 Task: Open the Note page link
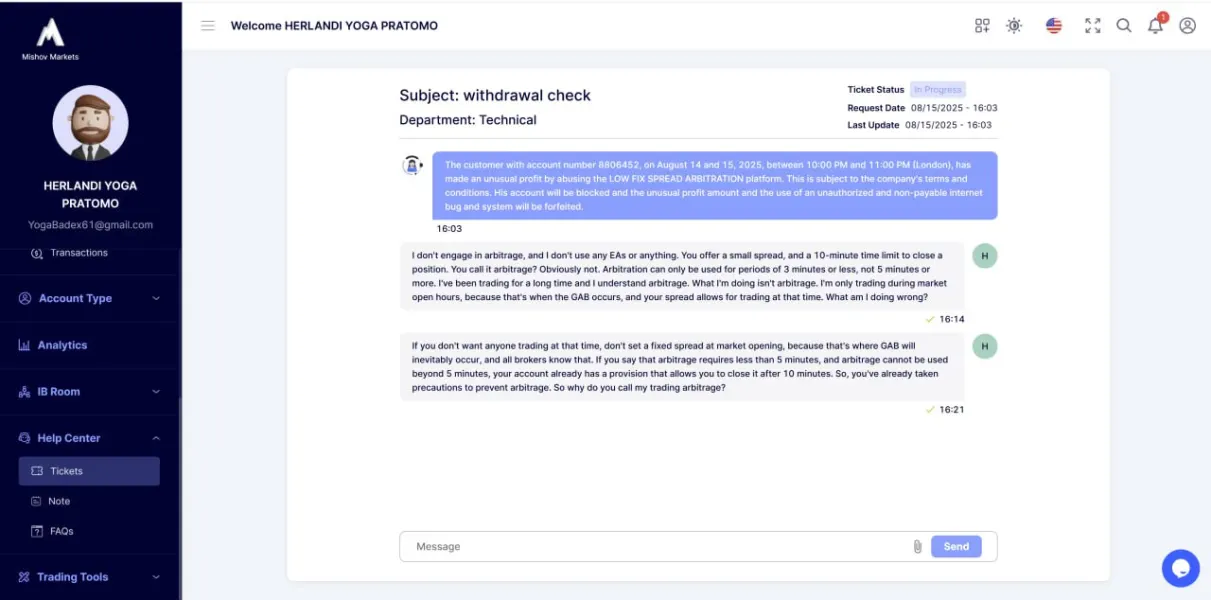tap(59, 501)
